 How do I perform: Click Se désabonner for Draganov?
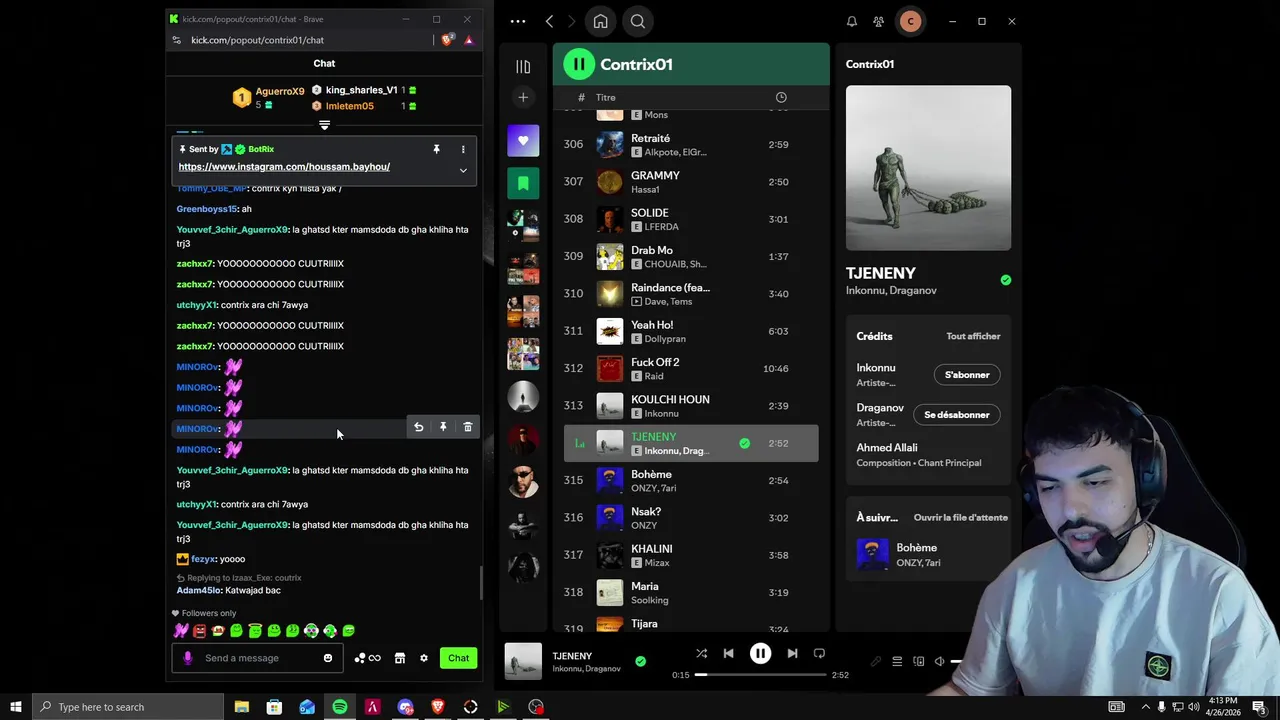957,415
